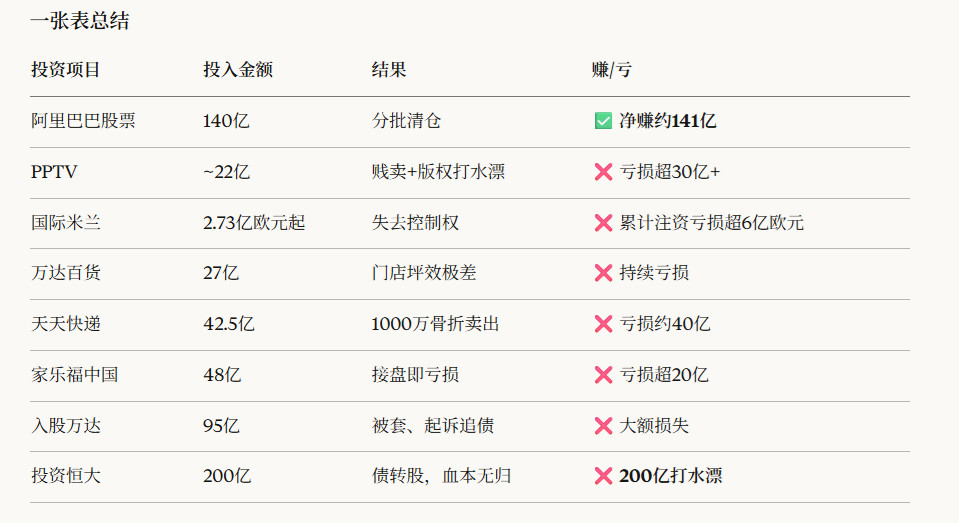Viewport: 959px width, 523px height.
Task: Select the project cell 投资恒大
Action: click(x=65, y=475)
